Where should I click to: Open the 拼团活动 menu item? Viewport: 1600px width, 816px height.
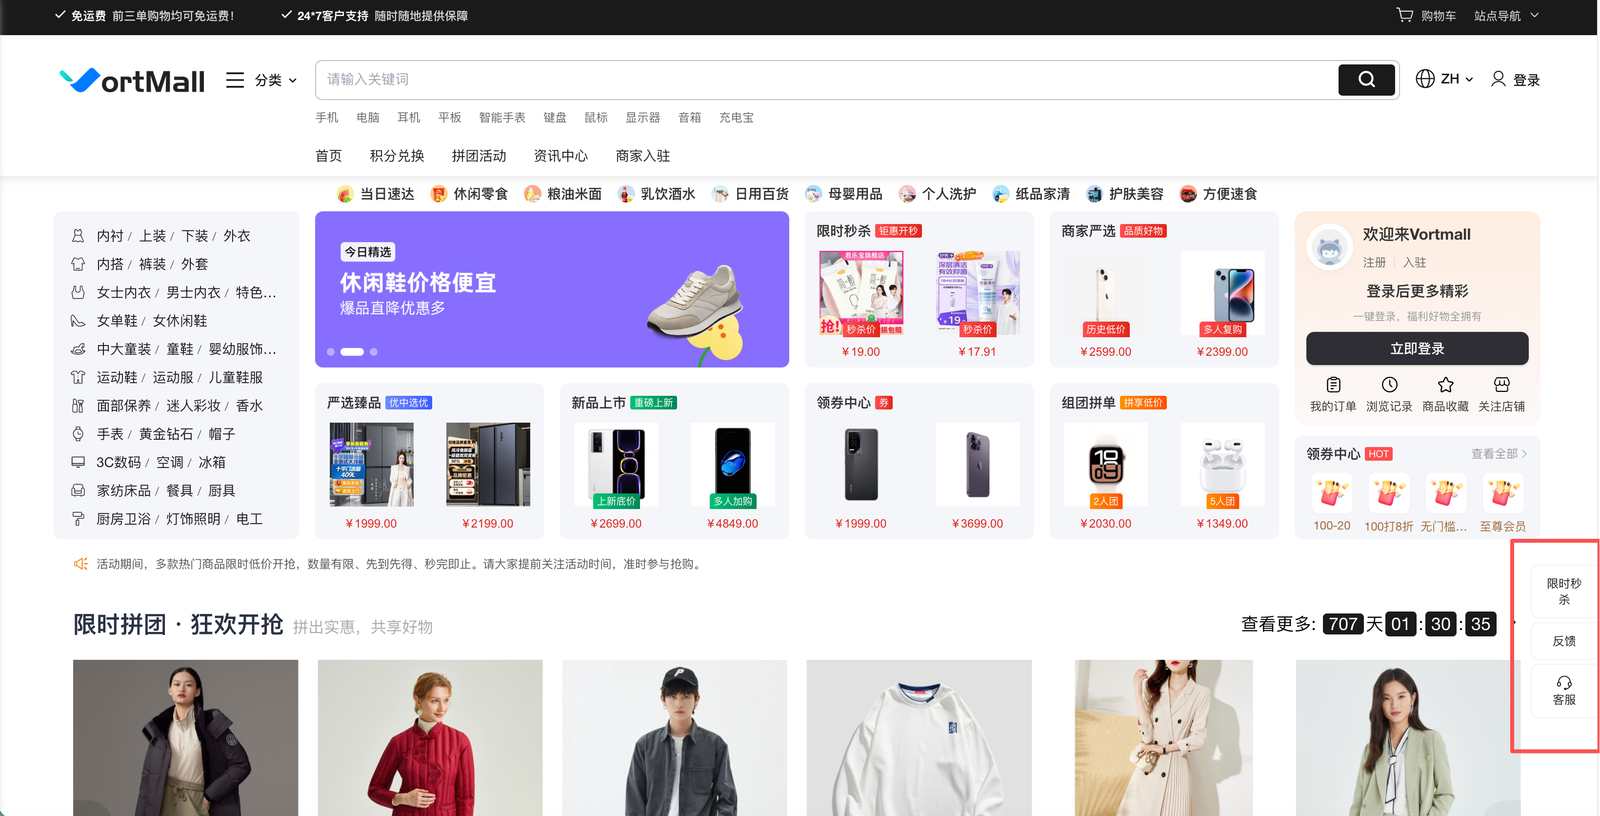[479, 156]
